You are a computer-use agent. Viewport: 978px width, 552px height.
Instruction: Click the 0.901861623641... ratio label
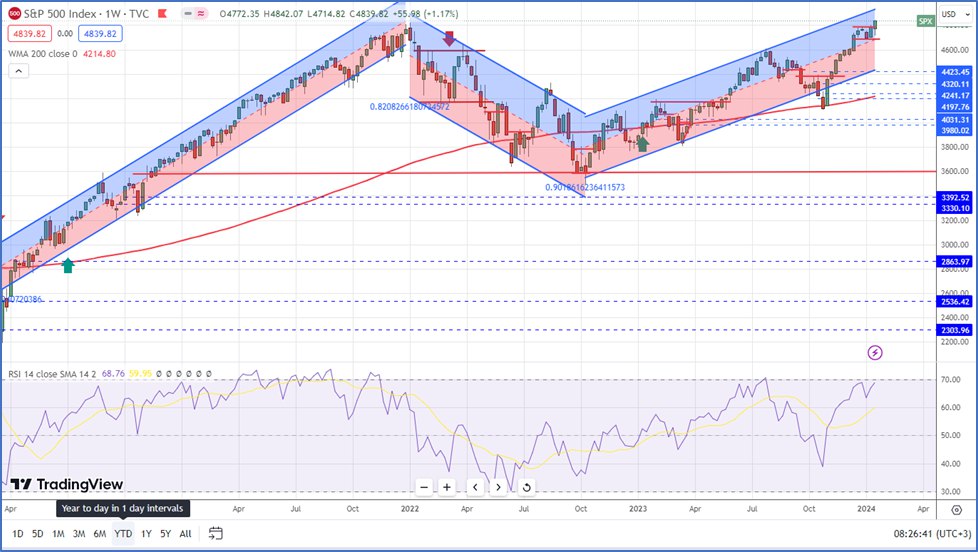click(585, 187)
